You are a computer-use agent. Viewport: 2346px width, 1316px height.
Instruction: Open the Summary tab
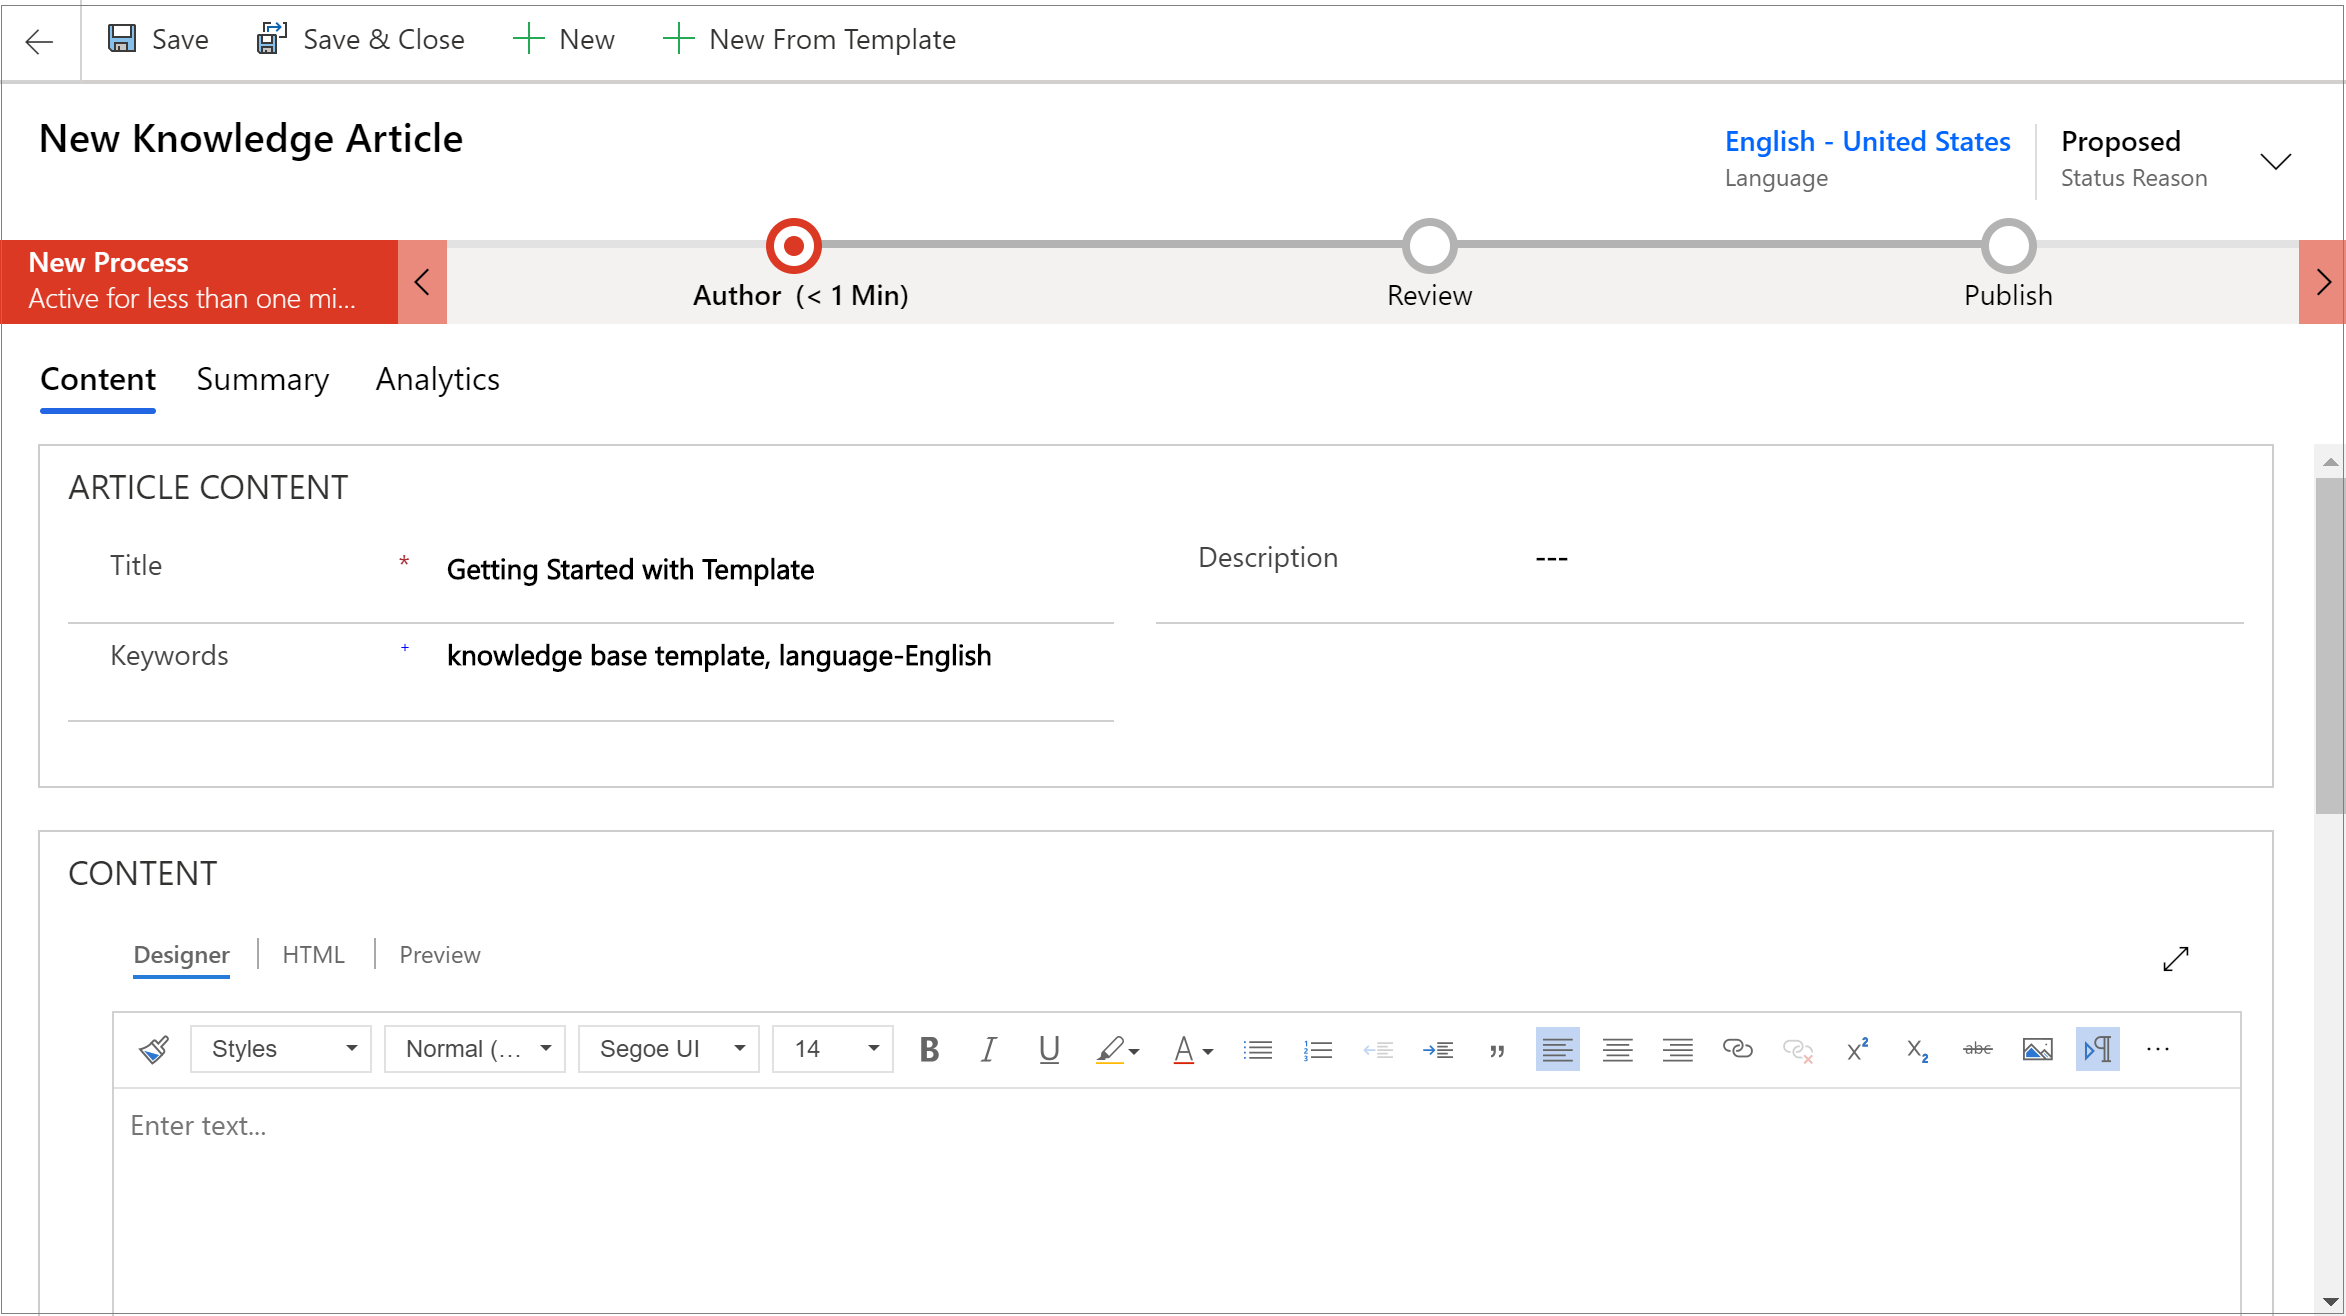click(264, 379)
